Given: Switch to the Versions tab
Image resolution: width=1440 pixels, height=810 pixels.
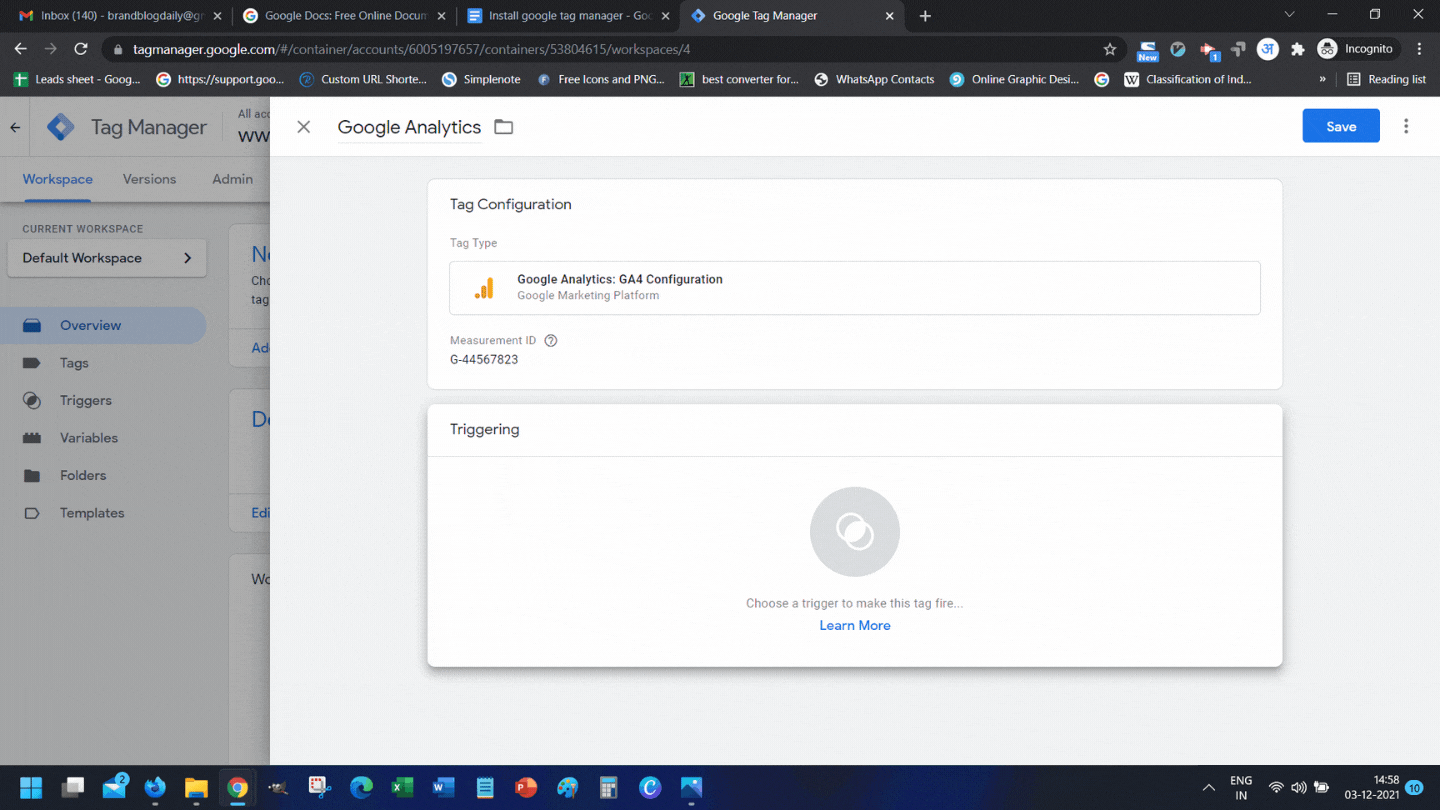Looking at the screenshot, I should coord(149,179).
